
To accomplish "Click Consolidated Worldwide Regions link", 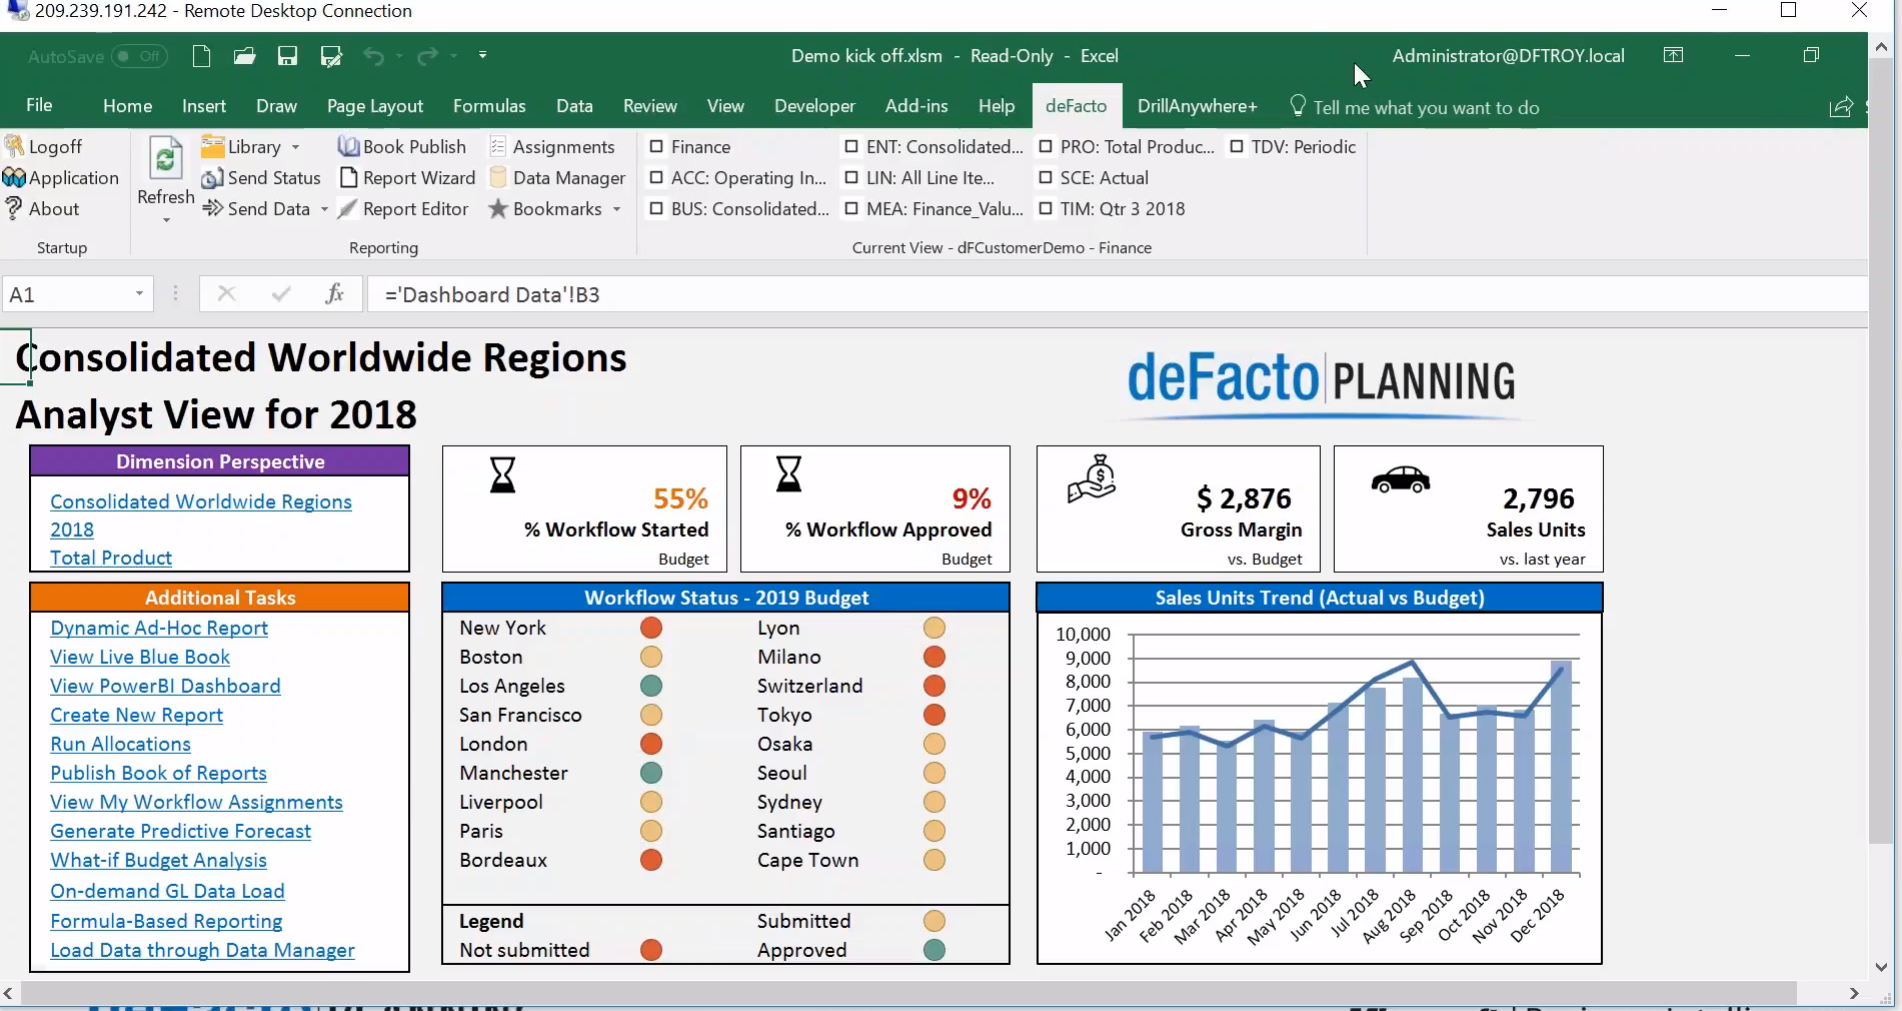I will (x=201, y=502).
